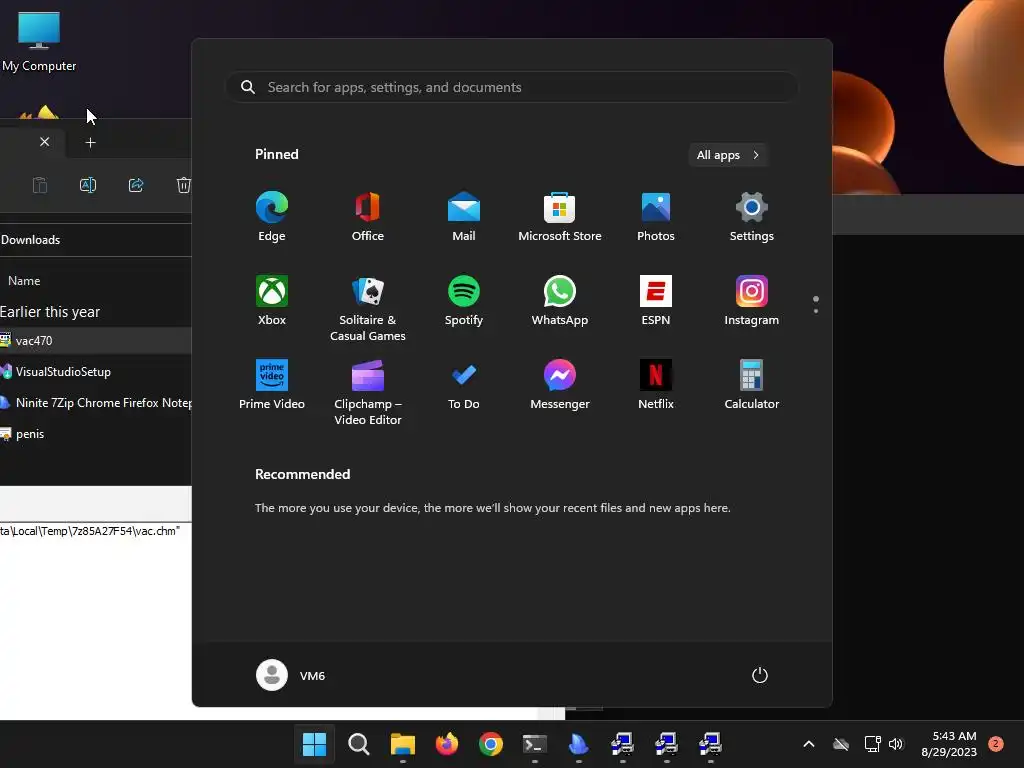Open volume control in system tray
Viewport: 1024px width, 768px height.
(x=896, y=743)
